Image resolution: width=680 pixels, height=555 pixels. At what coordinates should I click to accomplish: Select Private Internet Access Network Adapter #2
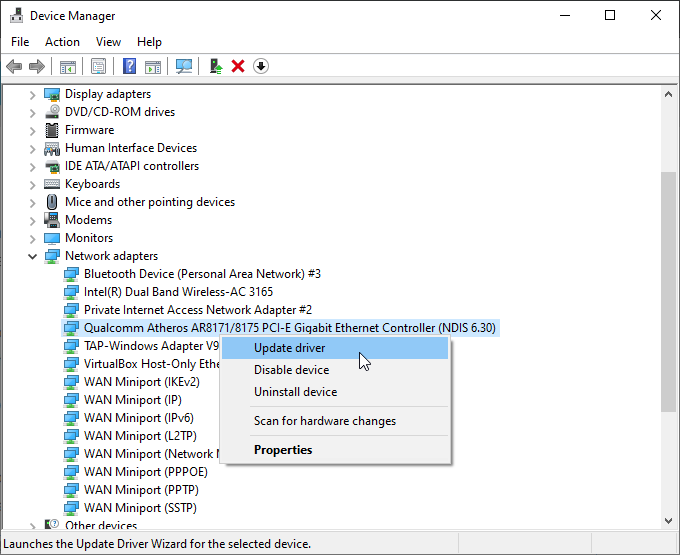198,310
